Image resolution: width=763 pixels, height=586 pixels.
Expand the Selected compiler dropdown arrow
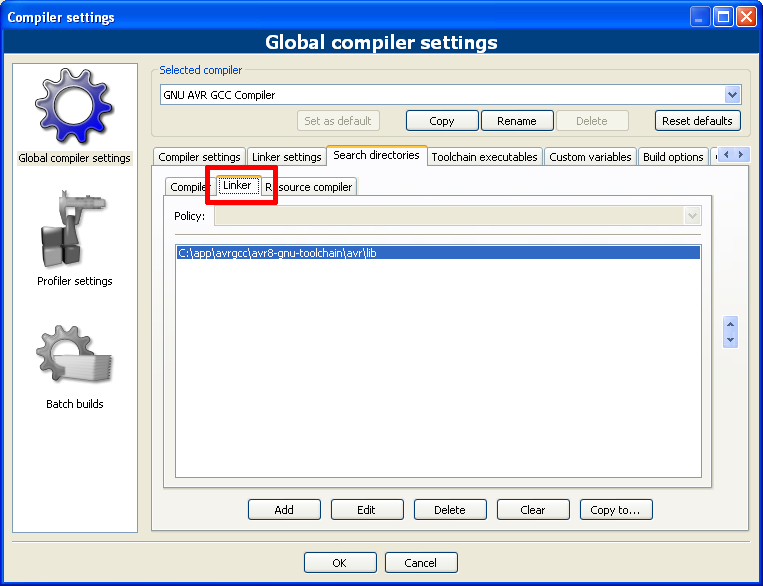coord(732,95)
